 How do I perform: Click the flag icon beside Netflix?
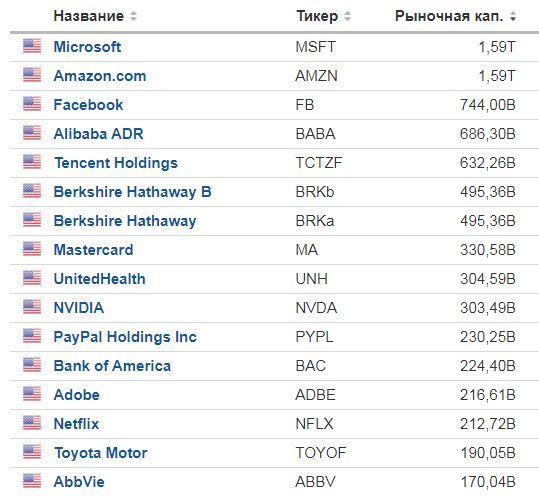[x=32, y=422]
